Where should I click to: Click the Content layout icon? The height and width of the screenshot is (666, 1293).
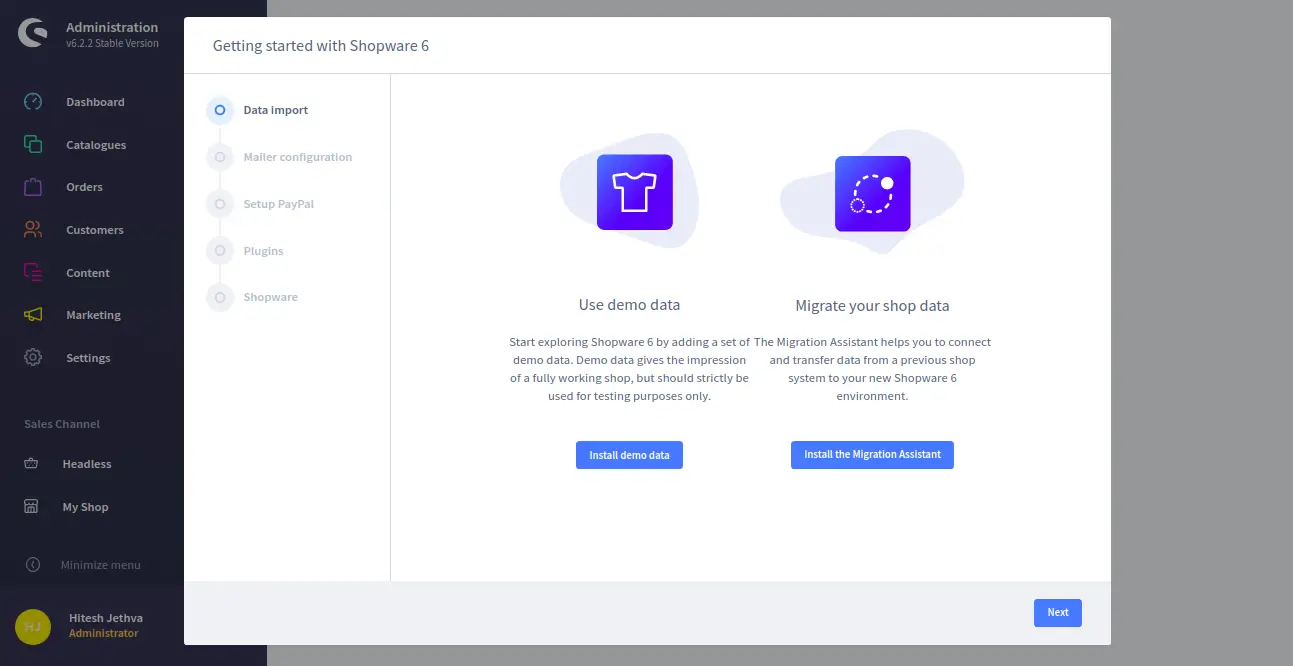click(x=33, y=272)
